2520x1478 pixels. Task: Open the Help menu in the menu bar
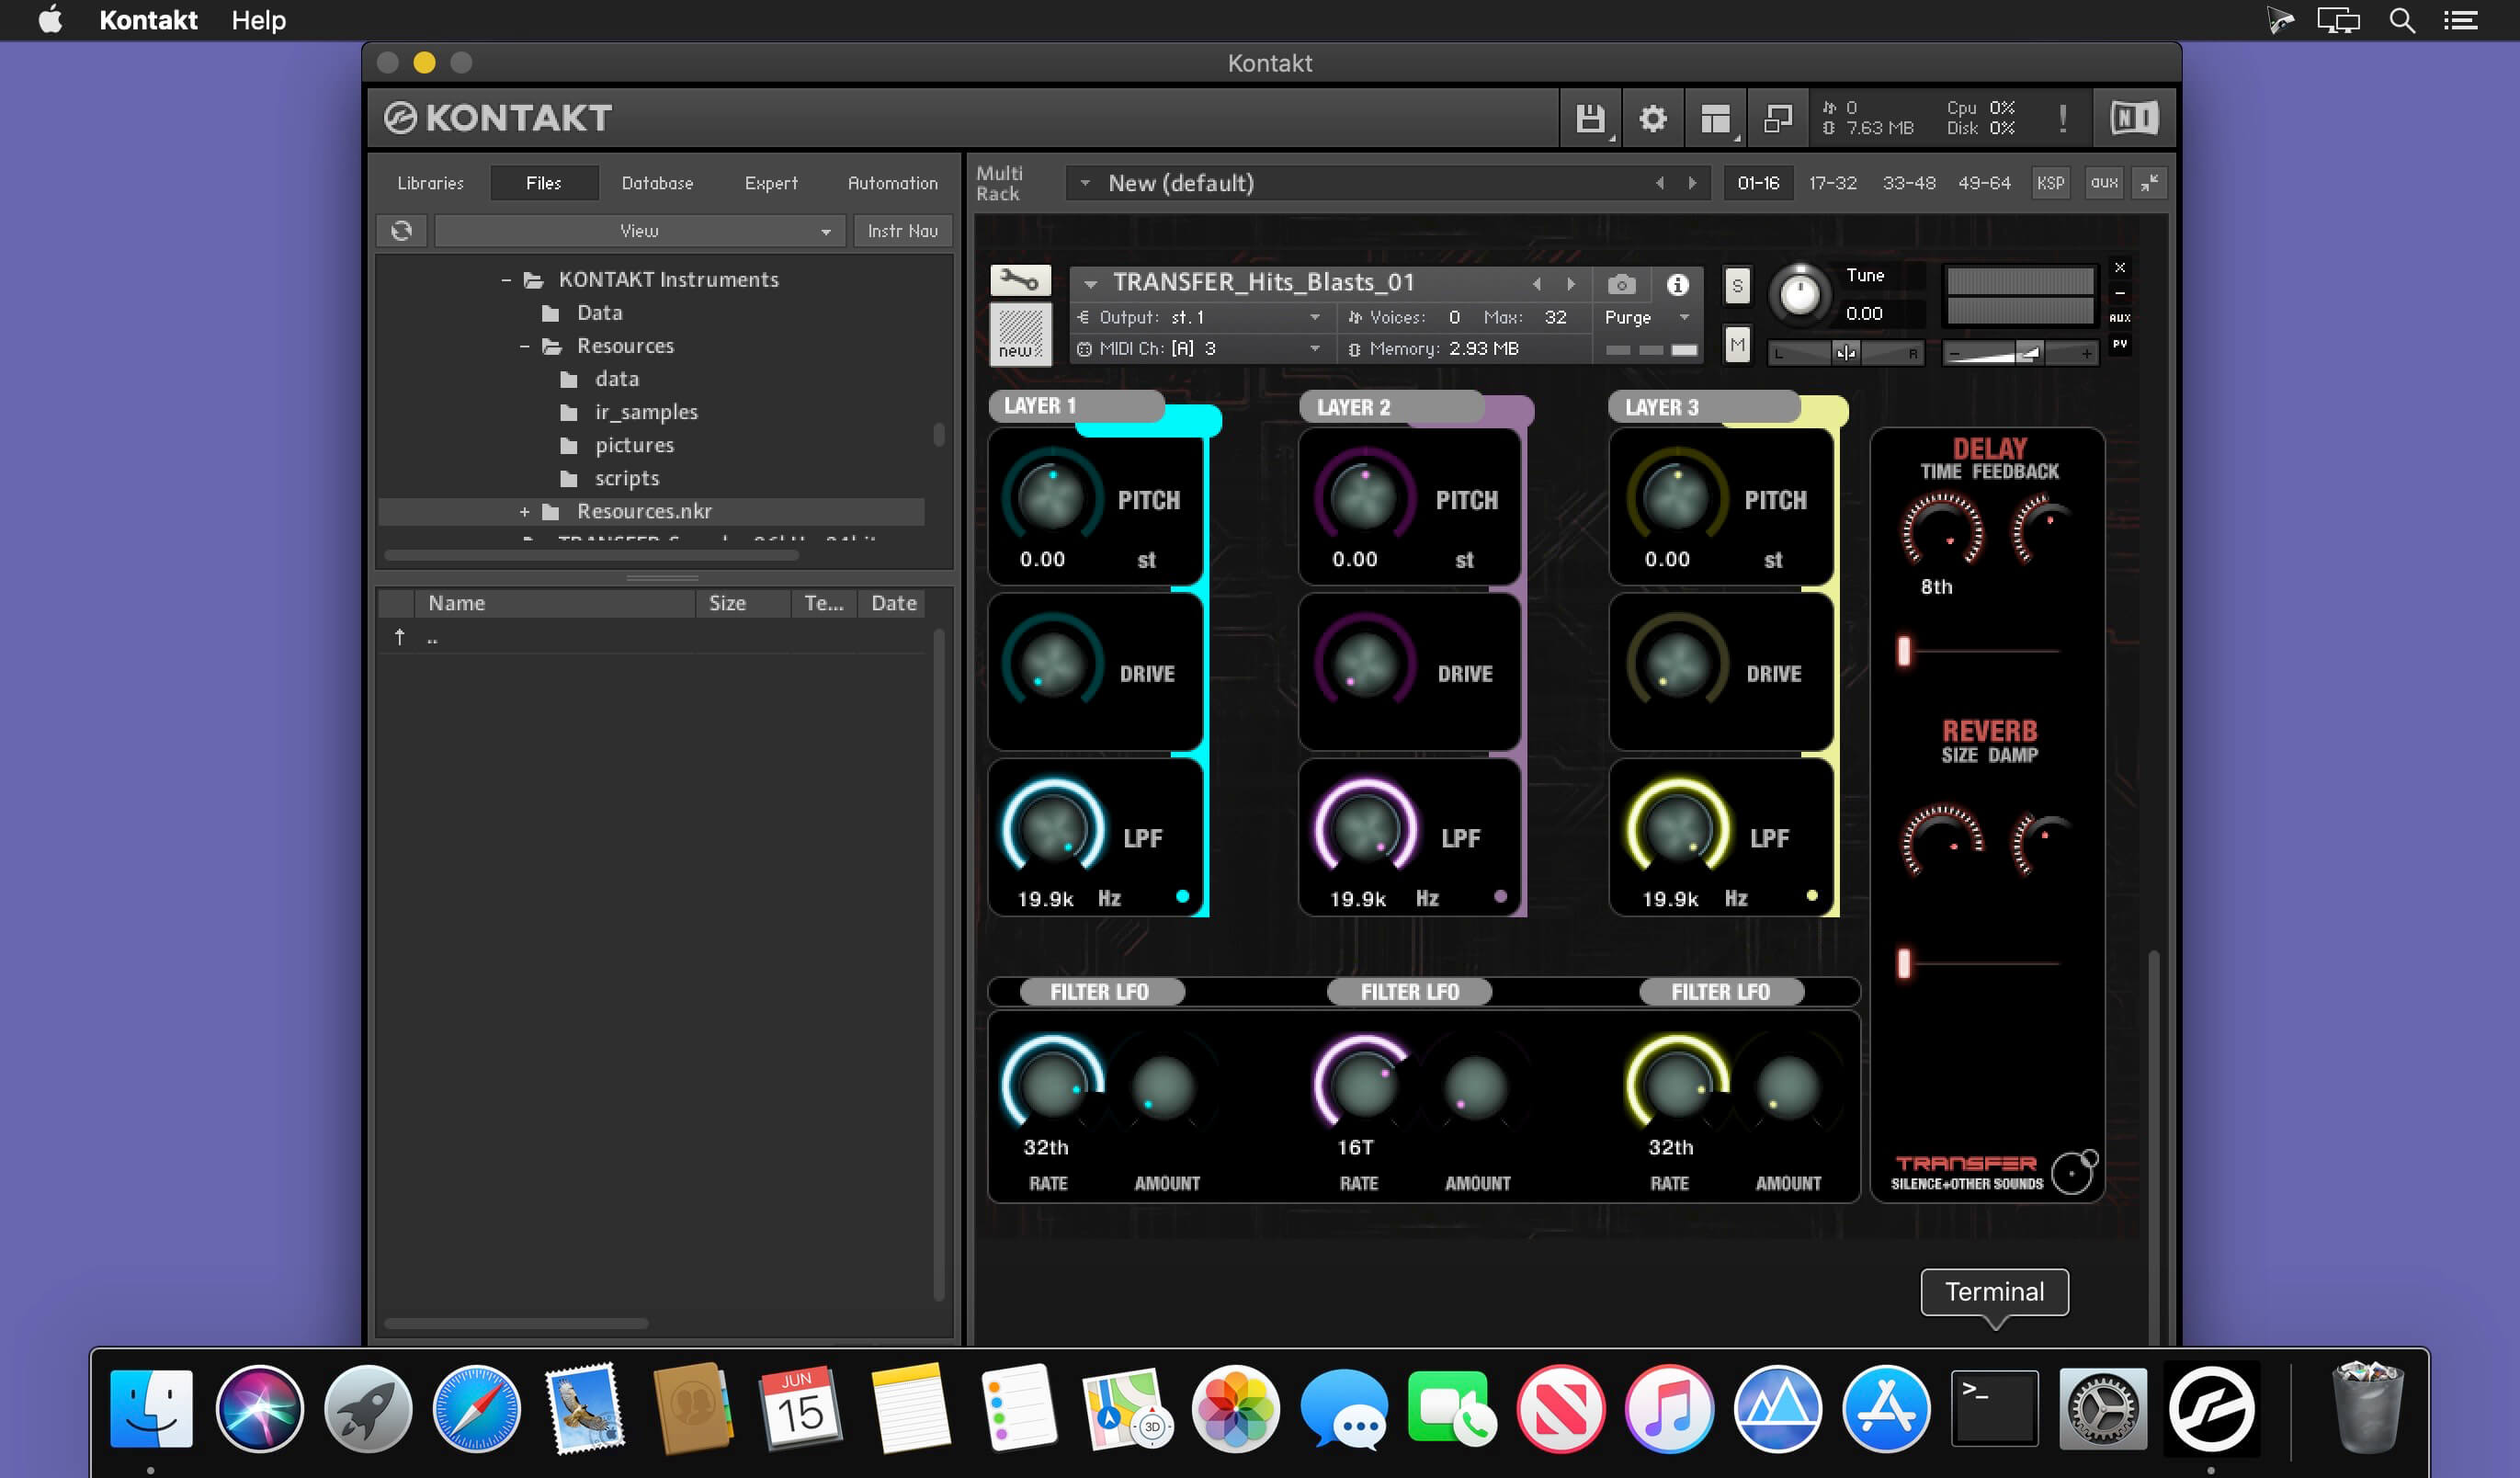[x=258, y=20]
